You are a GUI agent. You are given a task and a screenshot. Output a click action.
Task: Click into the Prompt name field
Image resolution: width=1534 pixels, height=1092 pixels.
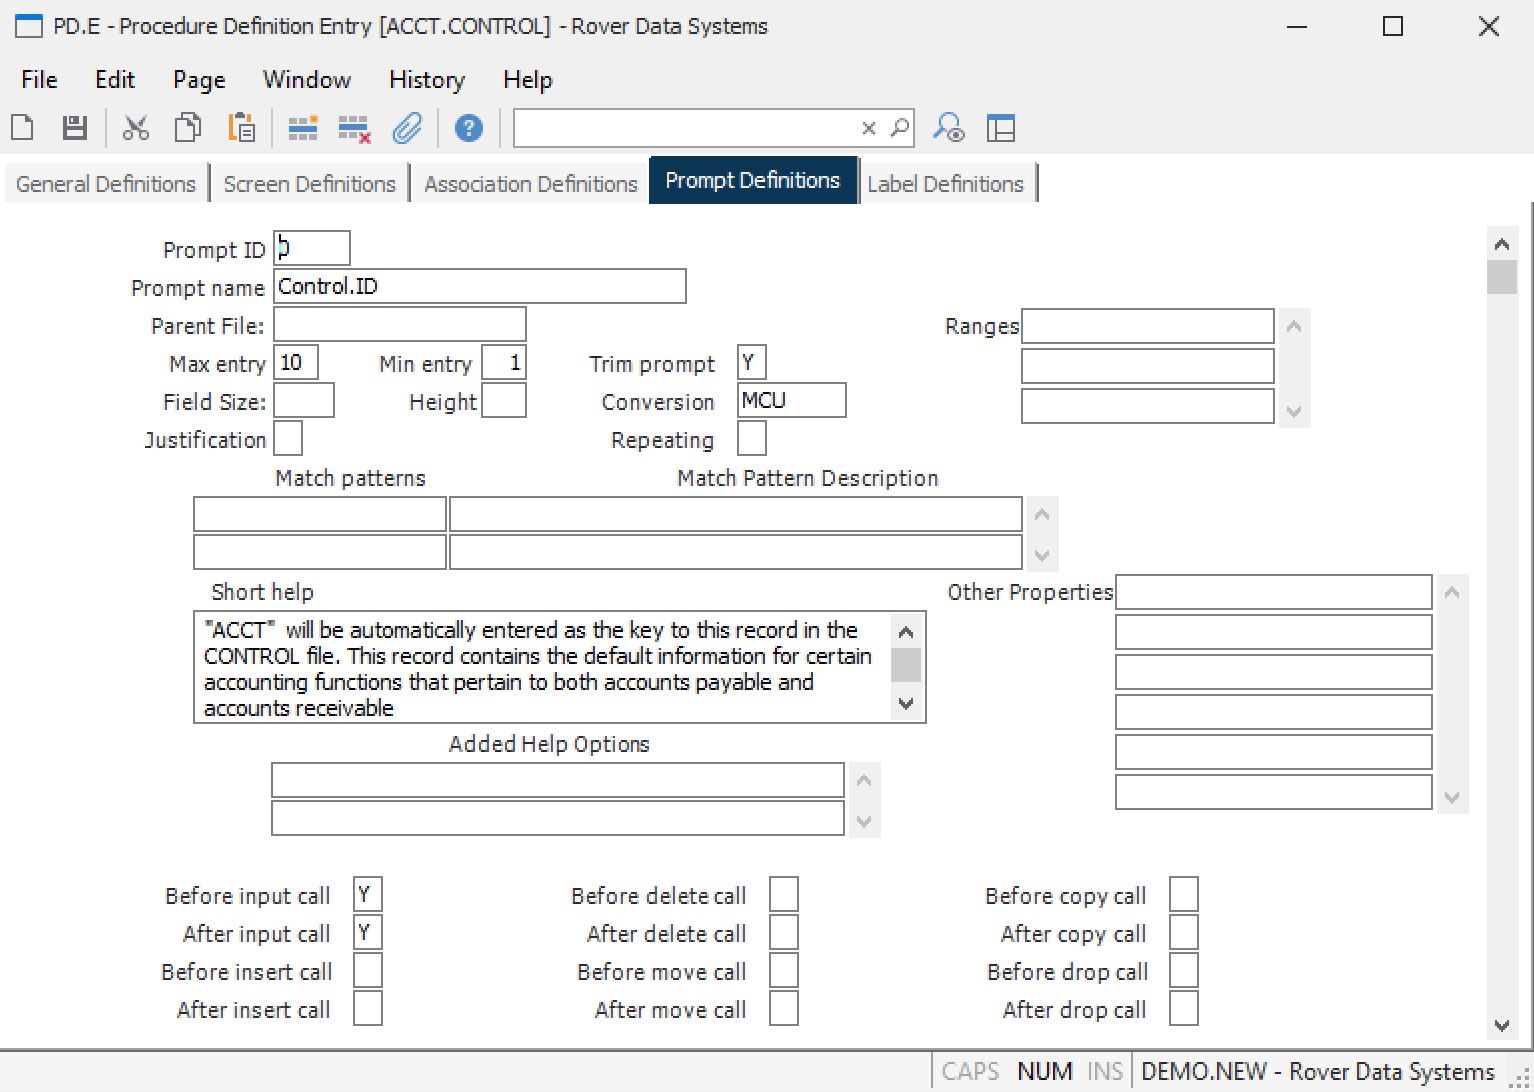pos(479,287)
